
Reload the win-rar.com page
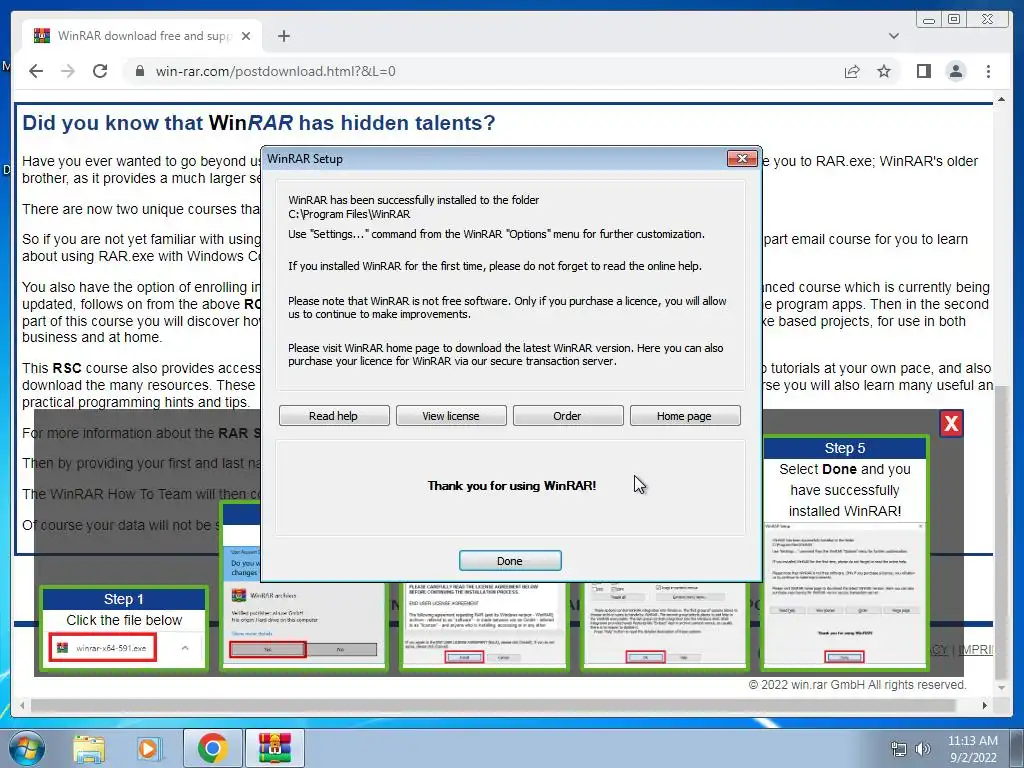(x=100, y=71)
